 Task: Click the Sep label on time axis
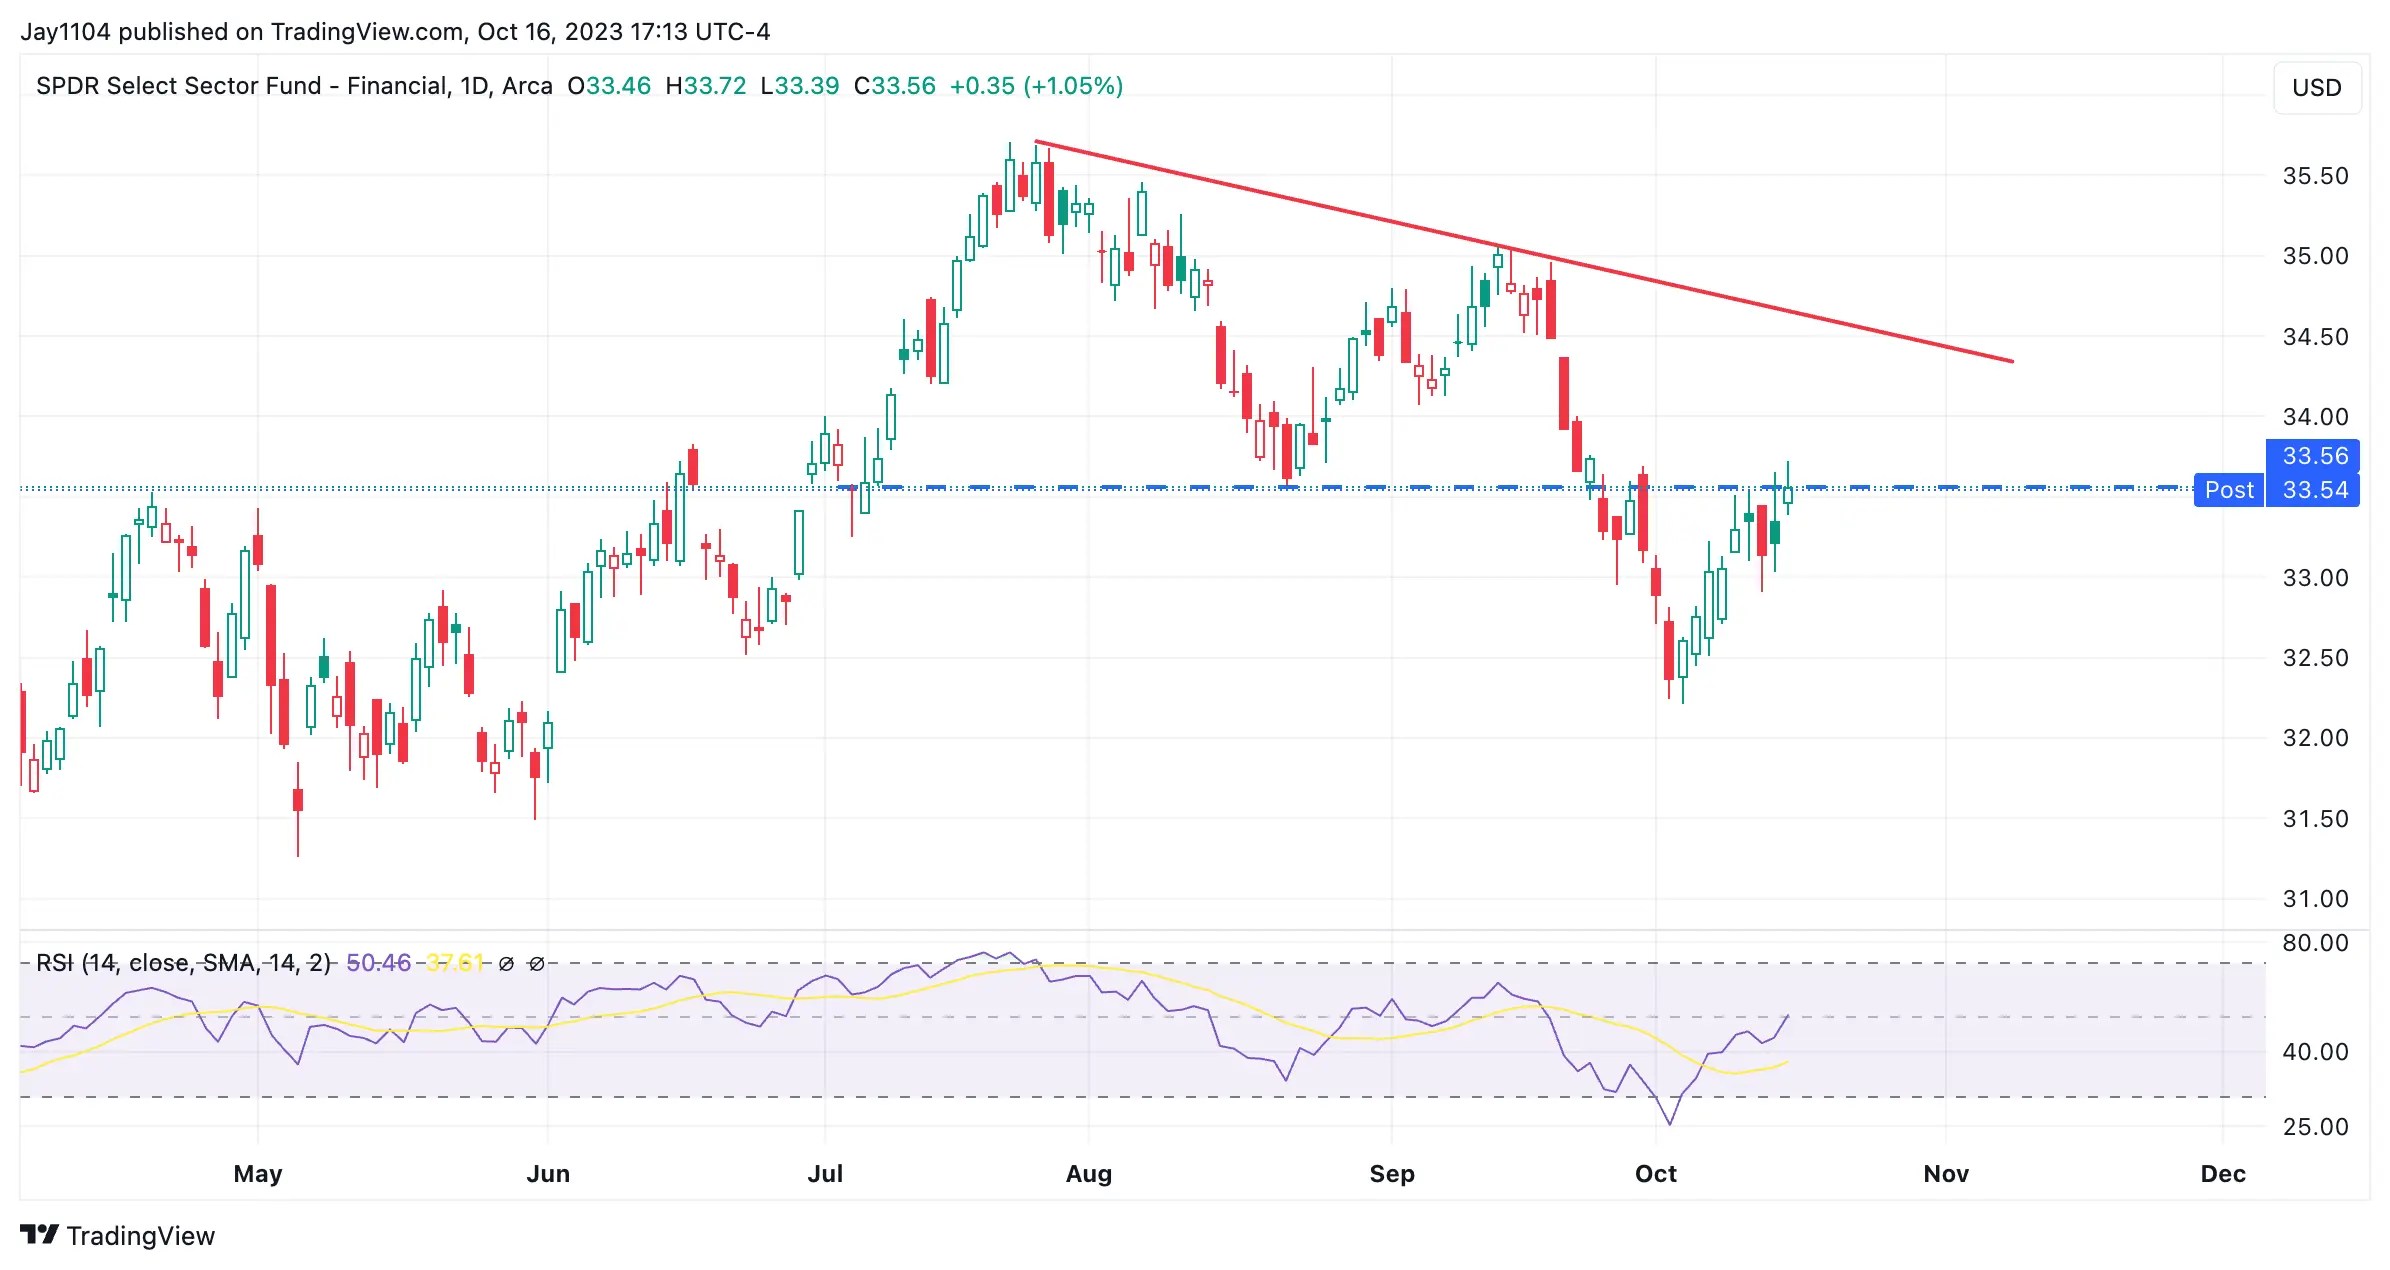click(1392, 1174)
